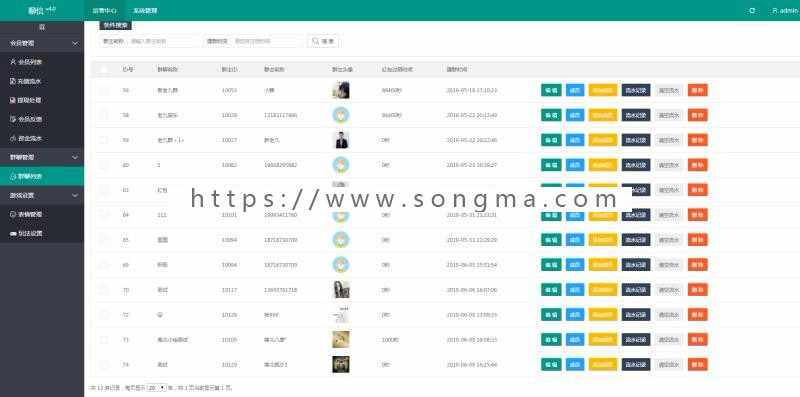
Task: Click the 创建时间 column header
Action: pyautogui.click(x=457, y=69)
